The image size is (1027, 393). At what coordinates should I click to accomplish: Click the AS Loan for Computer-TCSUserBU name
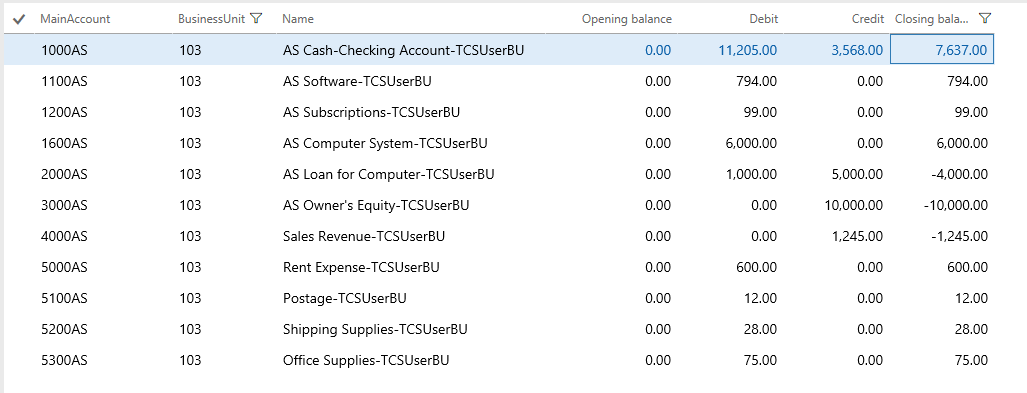click(x=388, y=174)
